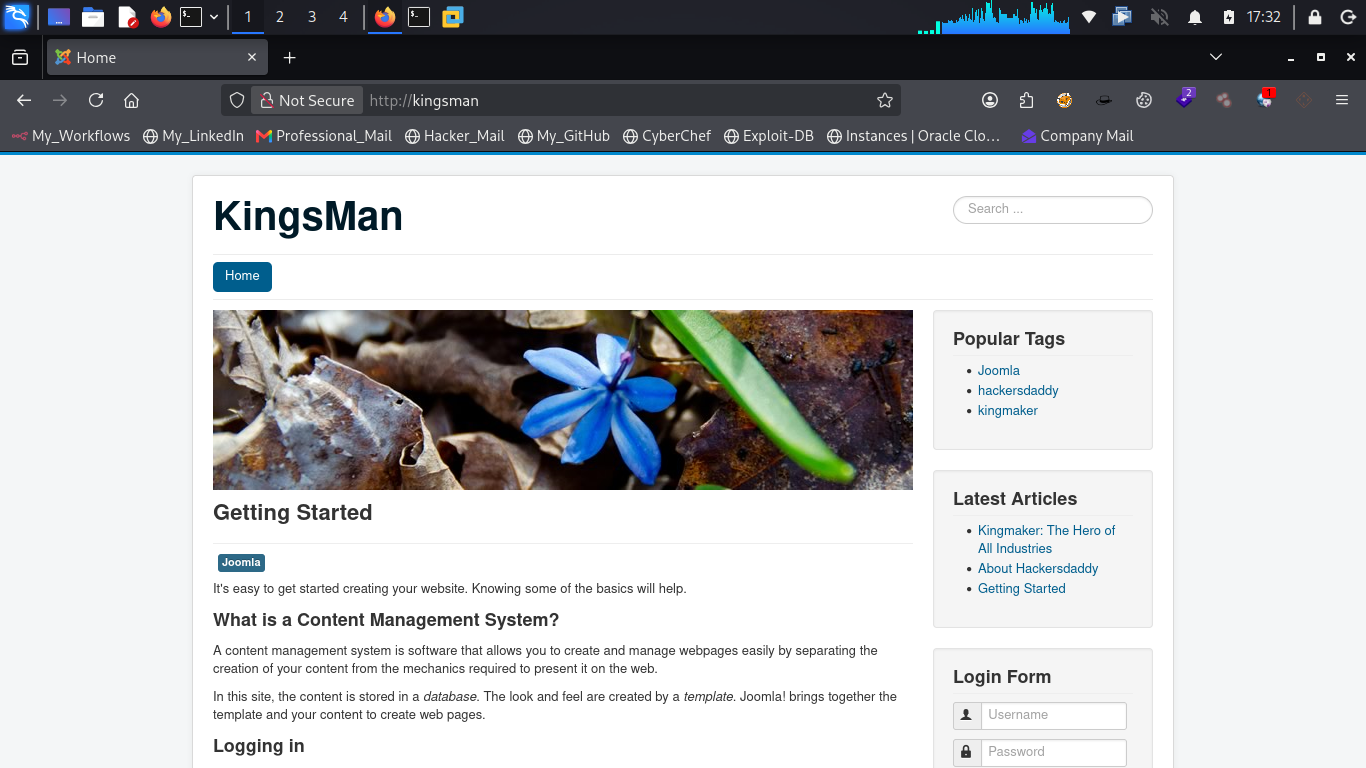Image resolution: width=1366 pixels, height=768 pixels.
Task: Reload the current page
Action: [x=96, y=100]
